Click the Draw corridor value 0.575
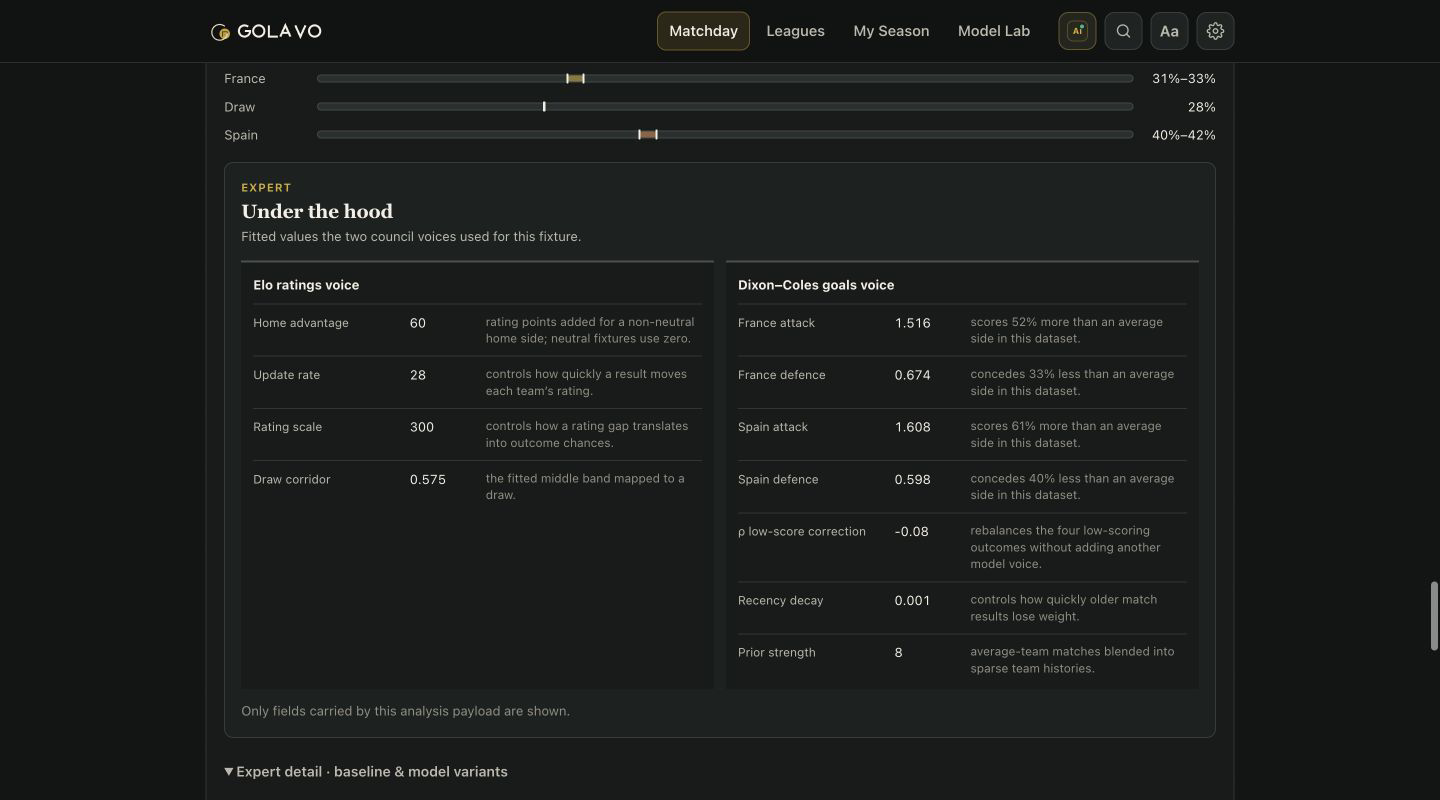Screen dimensions: 1440x800 [x=428, y=479]
